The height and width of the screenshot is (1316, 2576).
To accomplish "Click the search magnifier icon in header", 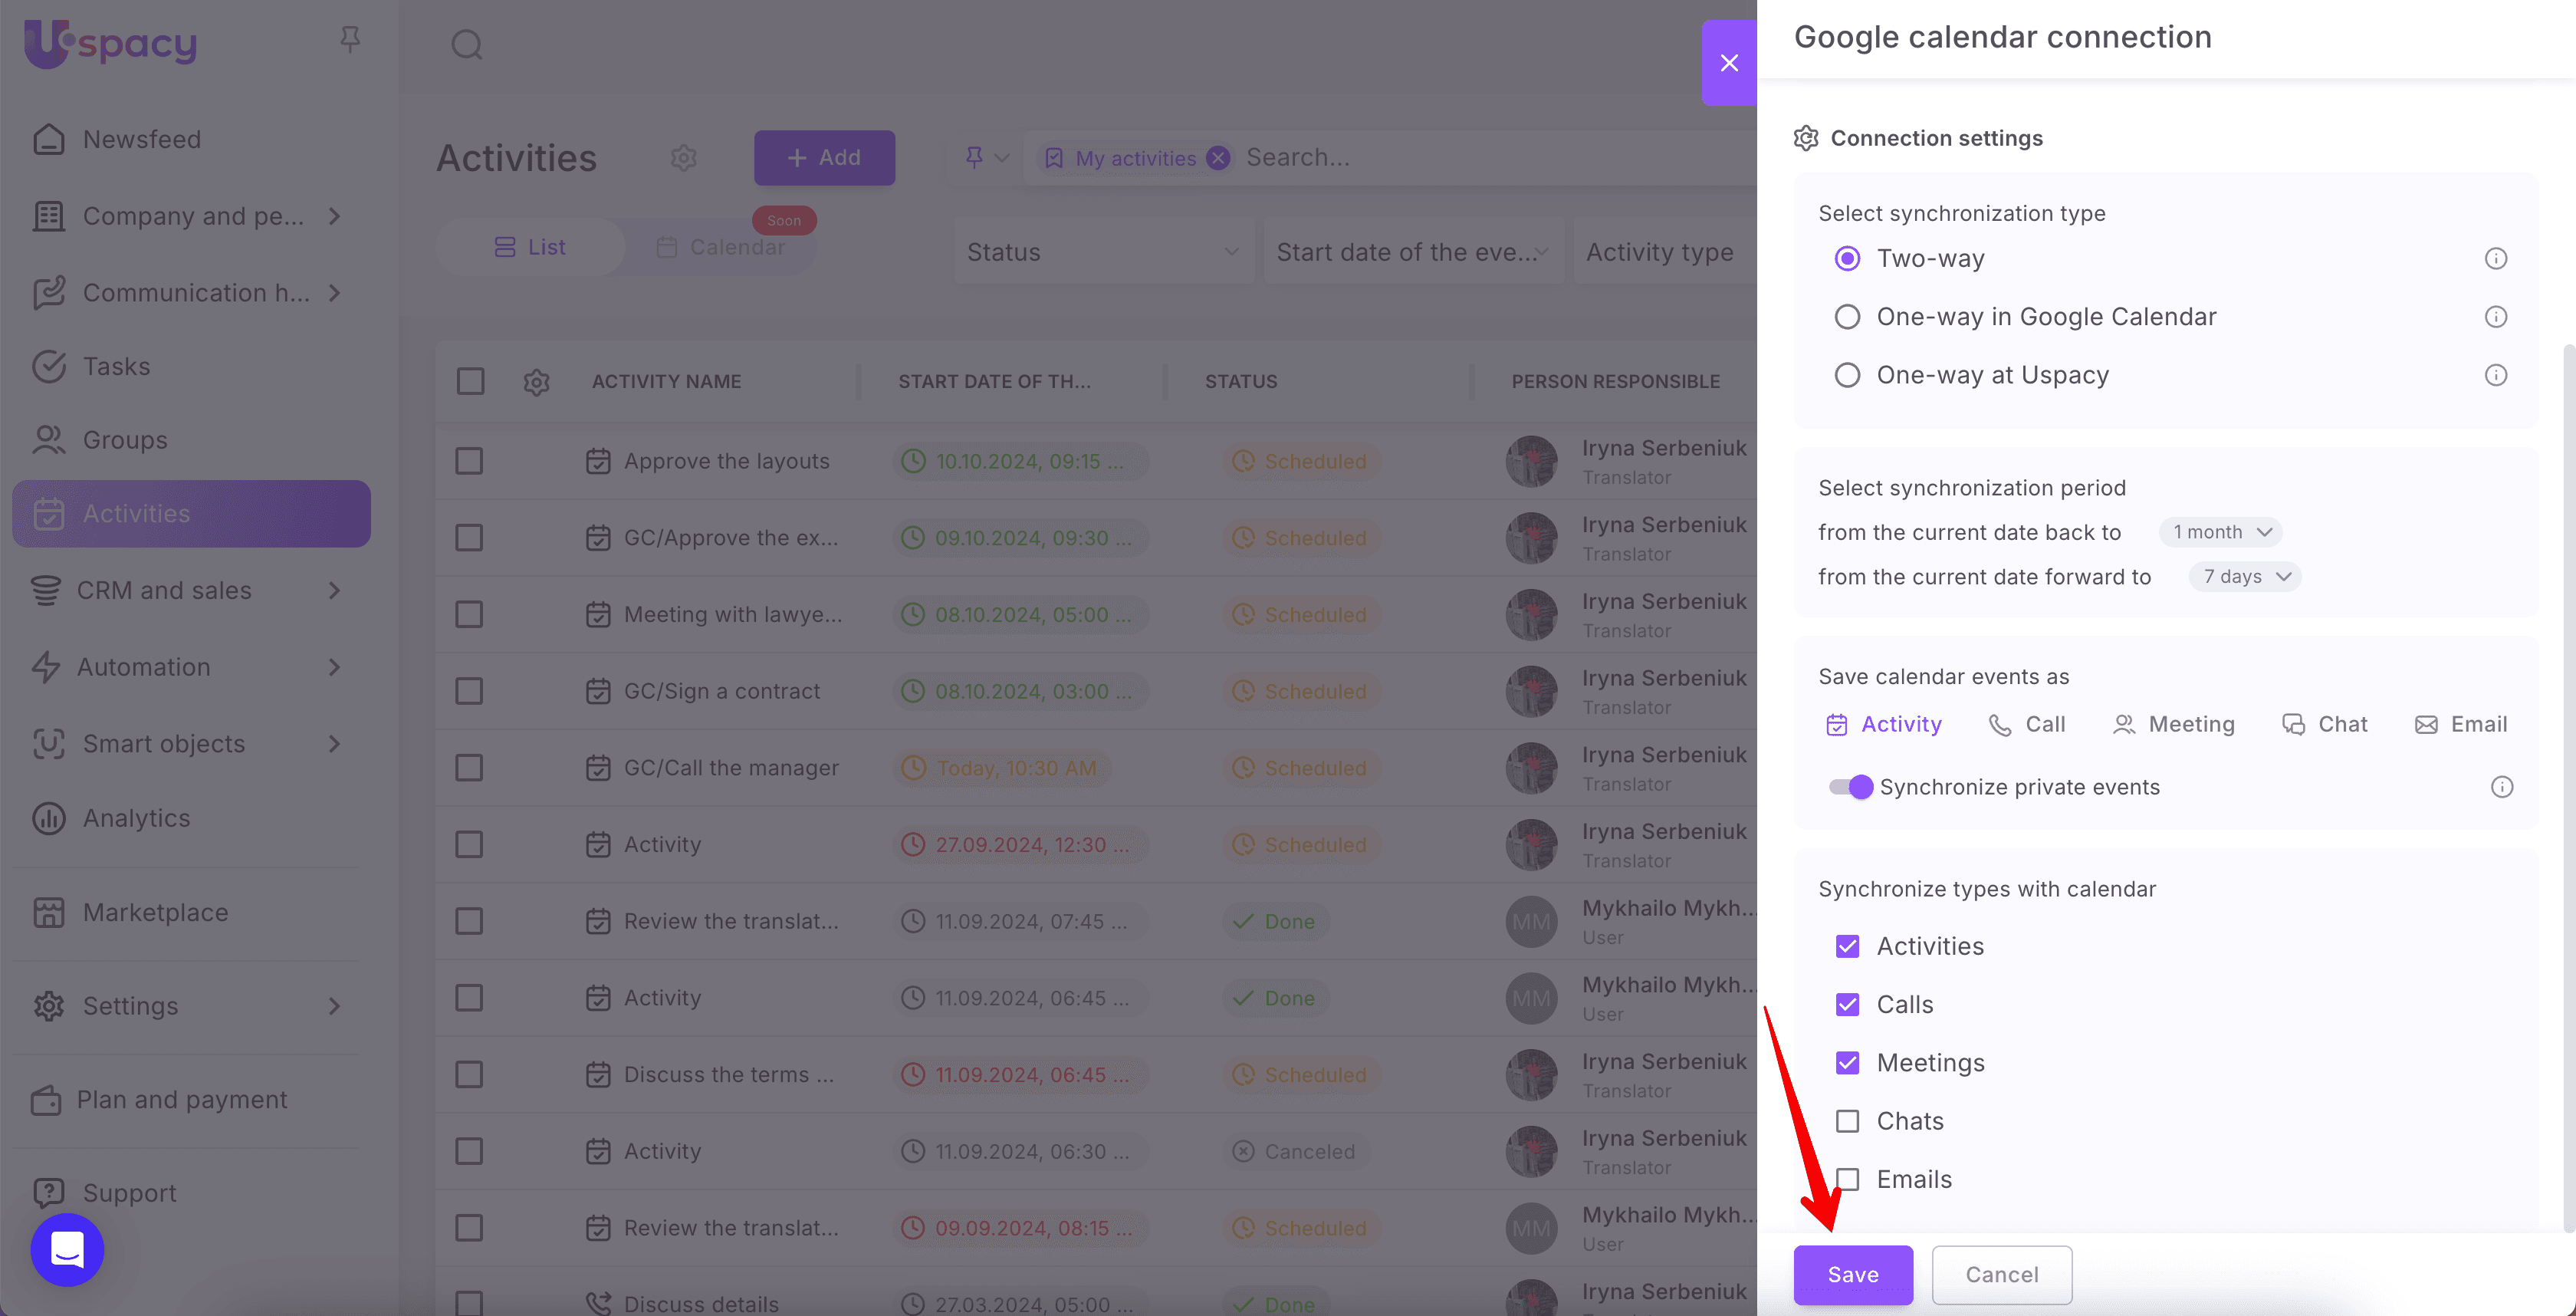I will coord(466,45).
